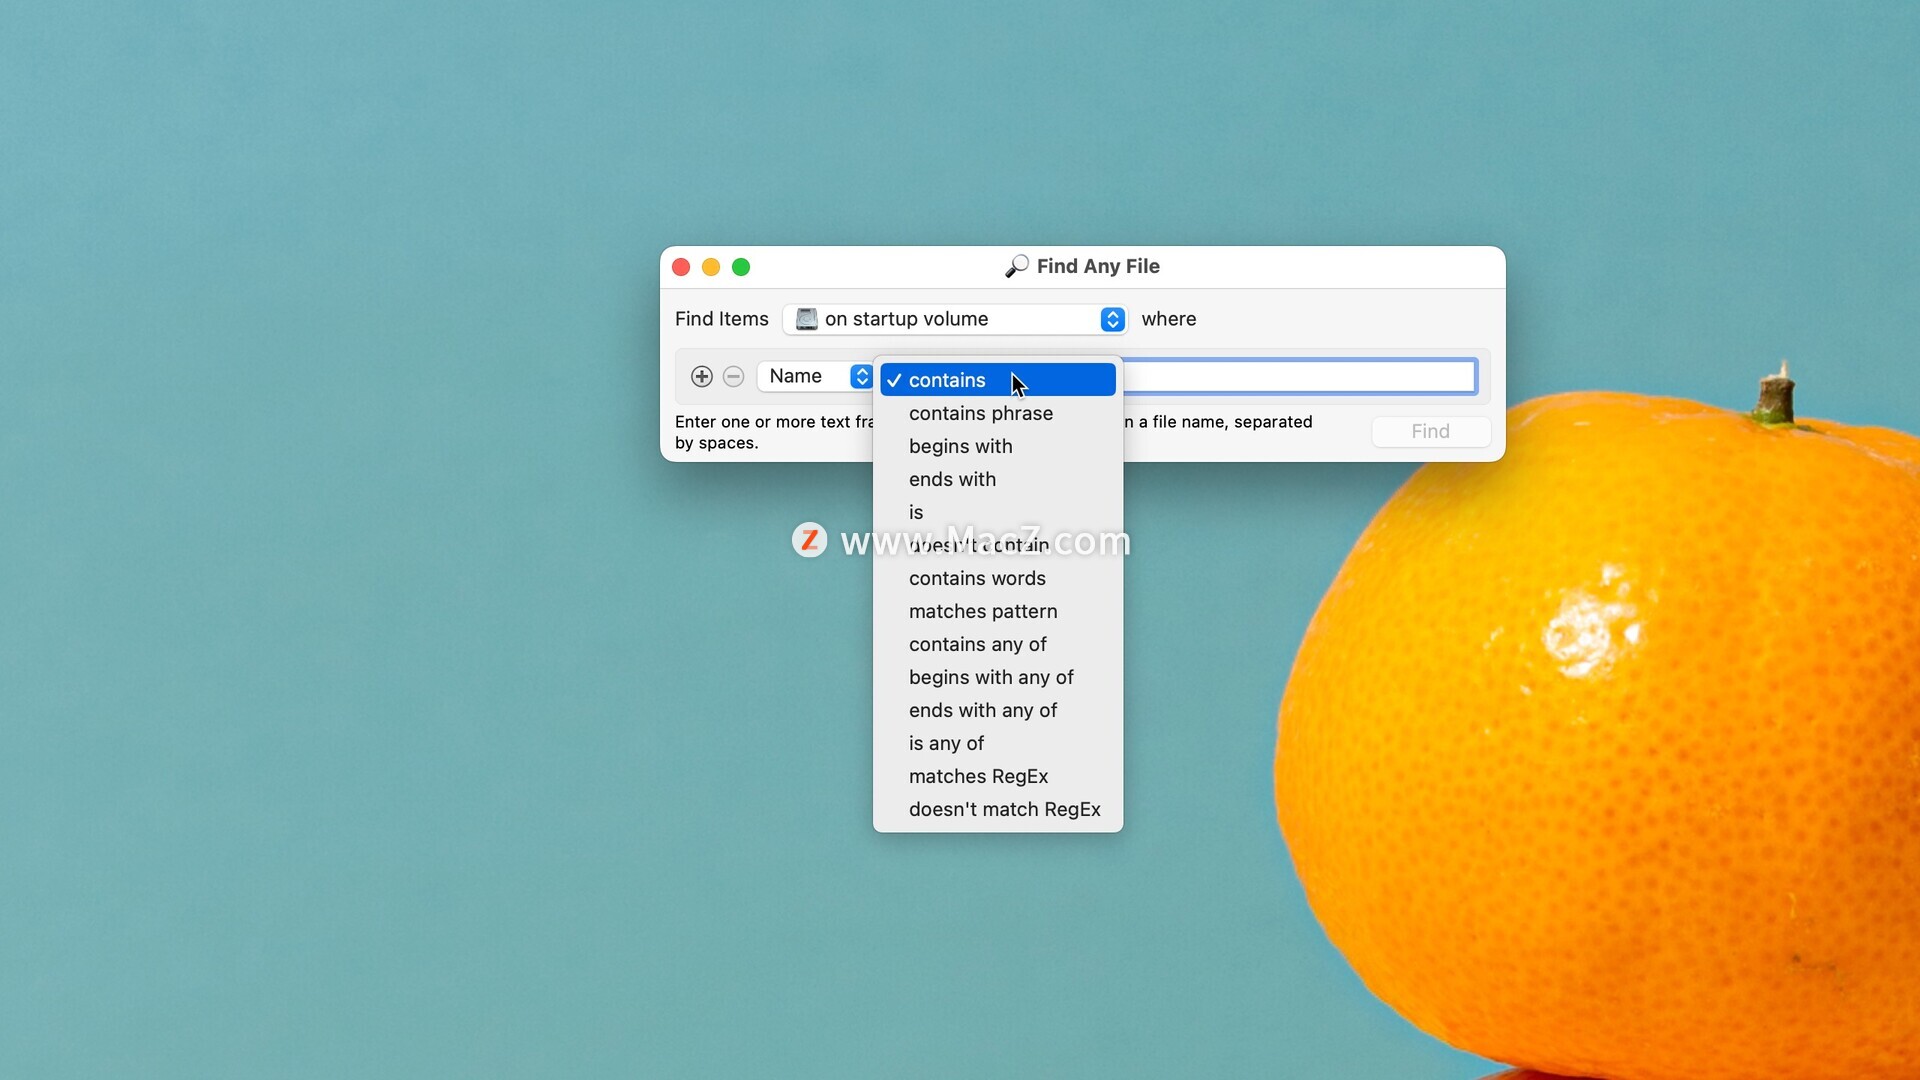Minimize the Find Any File window
The width and height of the screenshot is (1920, 1080).
[711, 267]
